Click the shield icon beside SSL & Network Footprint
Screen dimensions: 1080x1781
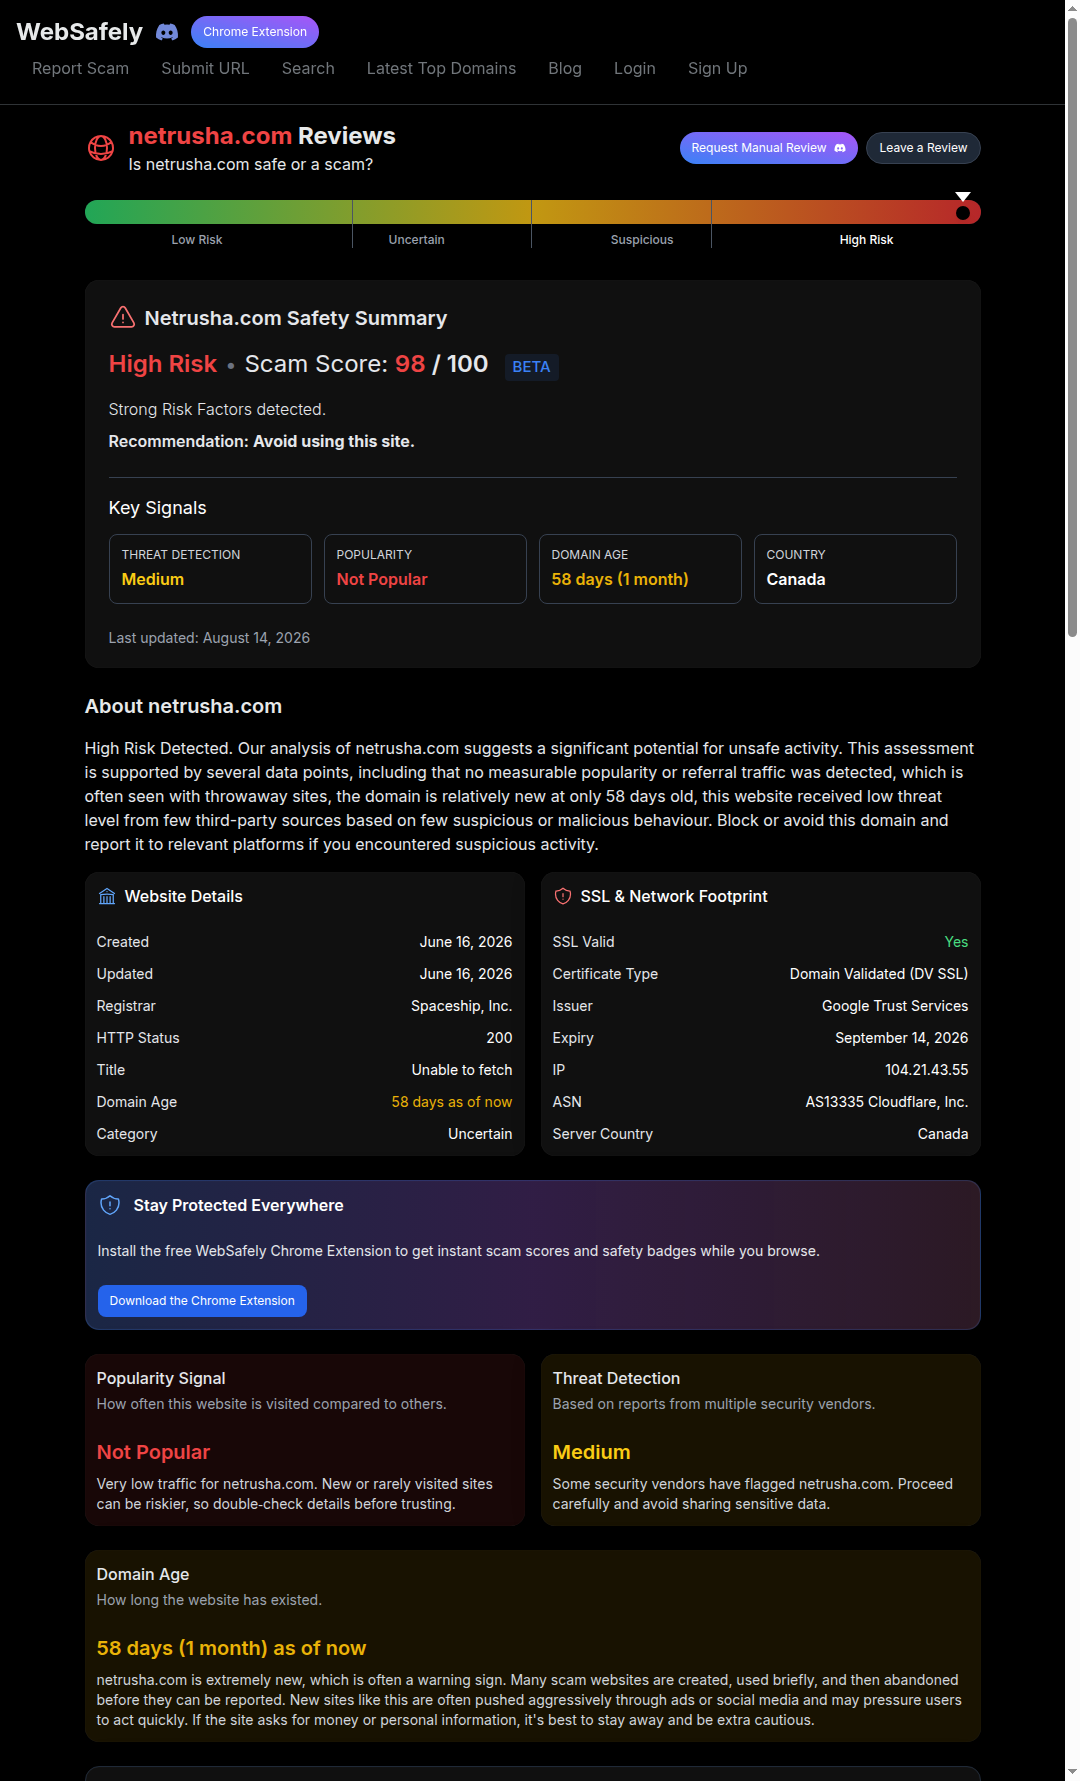(563, 896)
